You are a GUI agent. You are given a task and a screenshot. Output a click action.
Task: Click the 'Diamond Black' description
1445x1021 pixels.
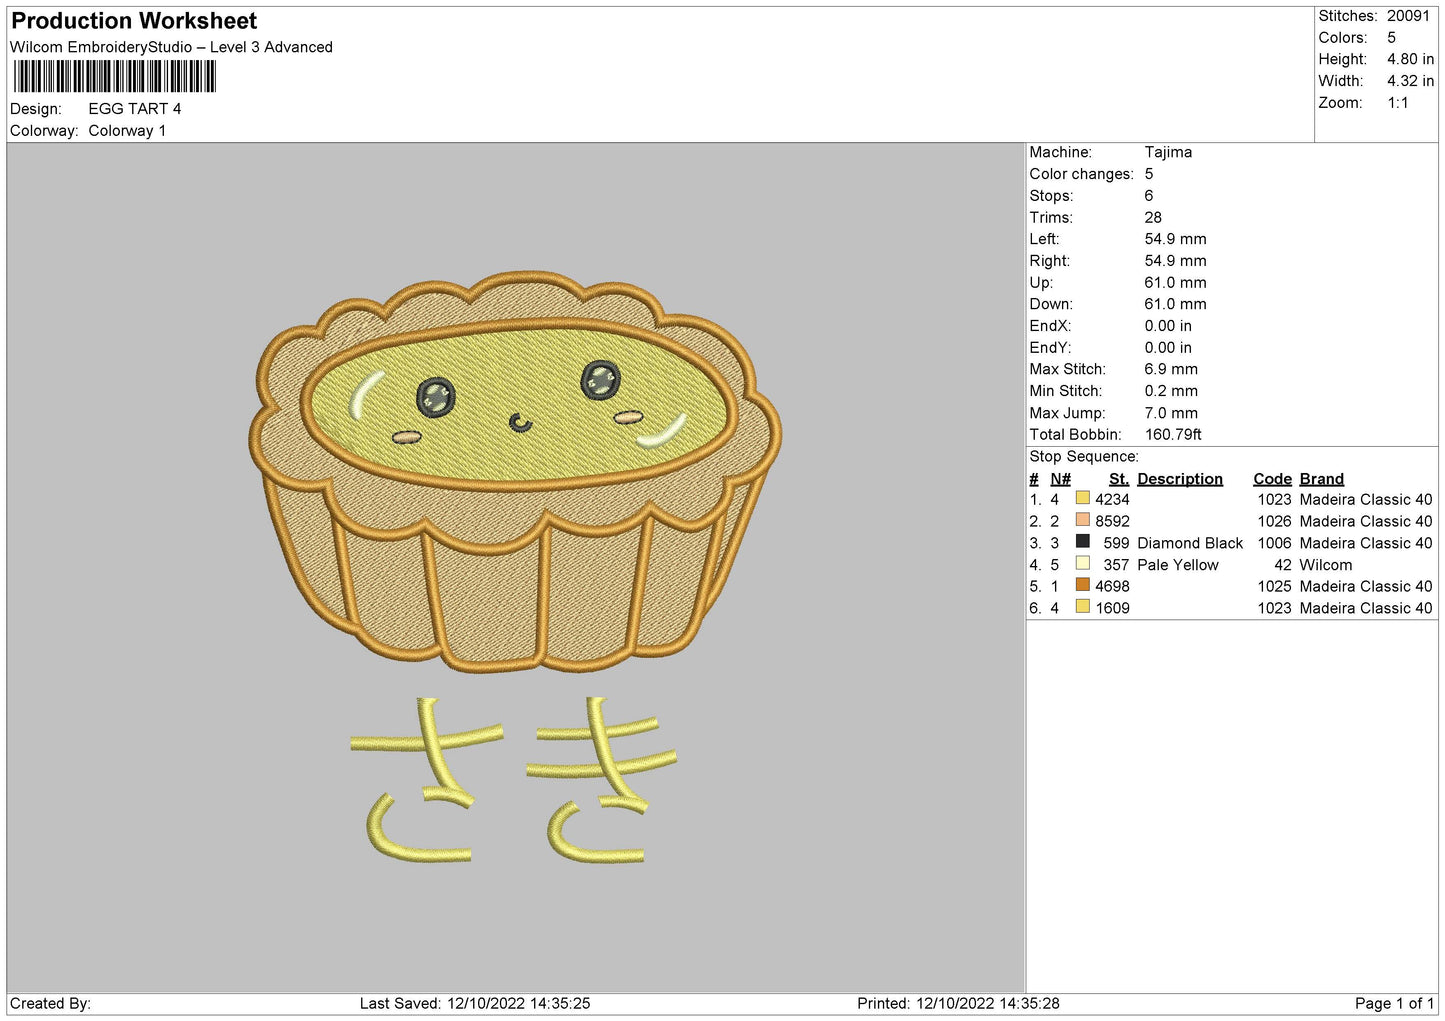pyautogui.click(x=1190, y=543)
